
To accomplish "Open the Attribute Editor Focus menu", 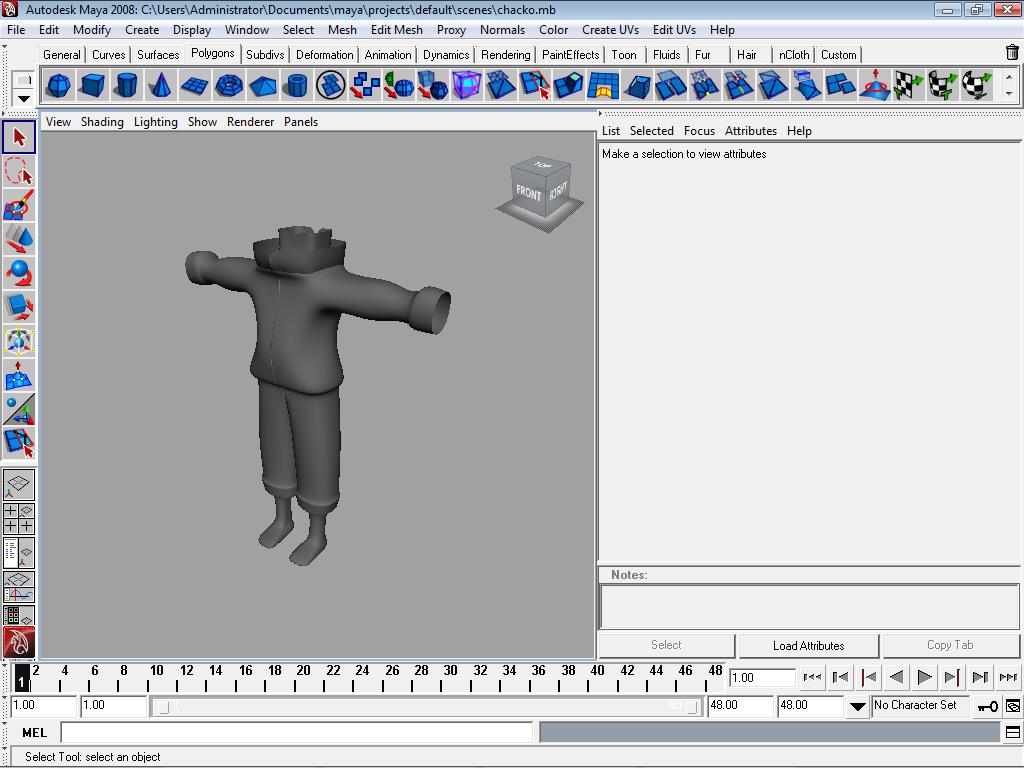I will pos(699,131).
